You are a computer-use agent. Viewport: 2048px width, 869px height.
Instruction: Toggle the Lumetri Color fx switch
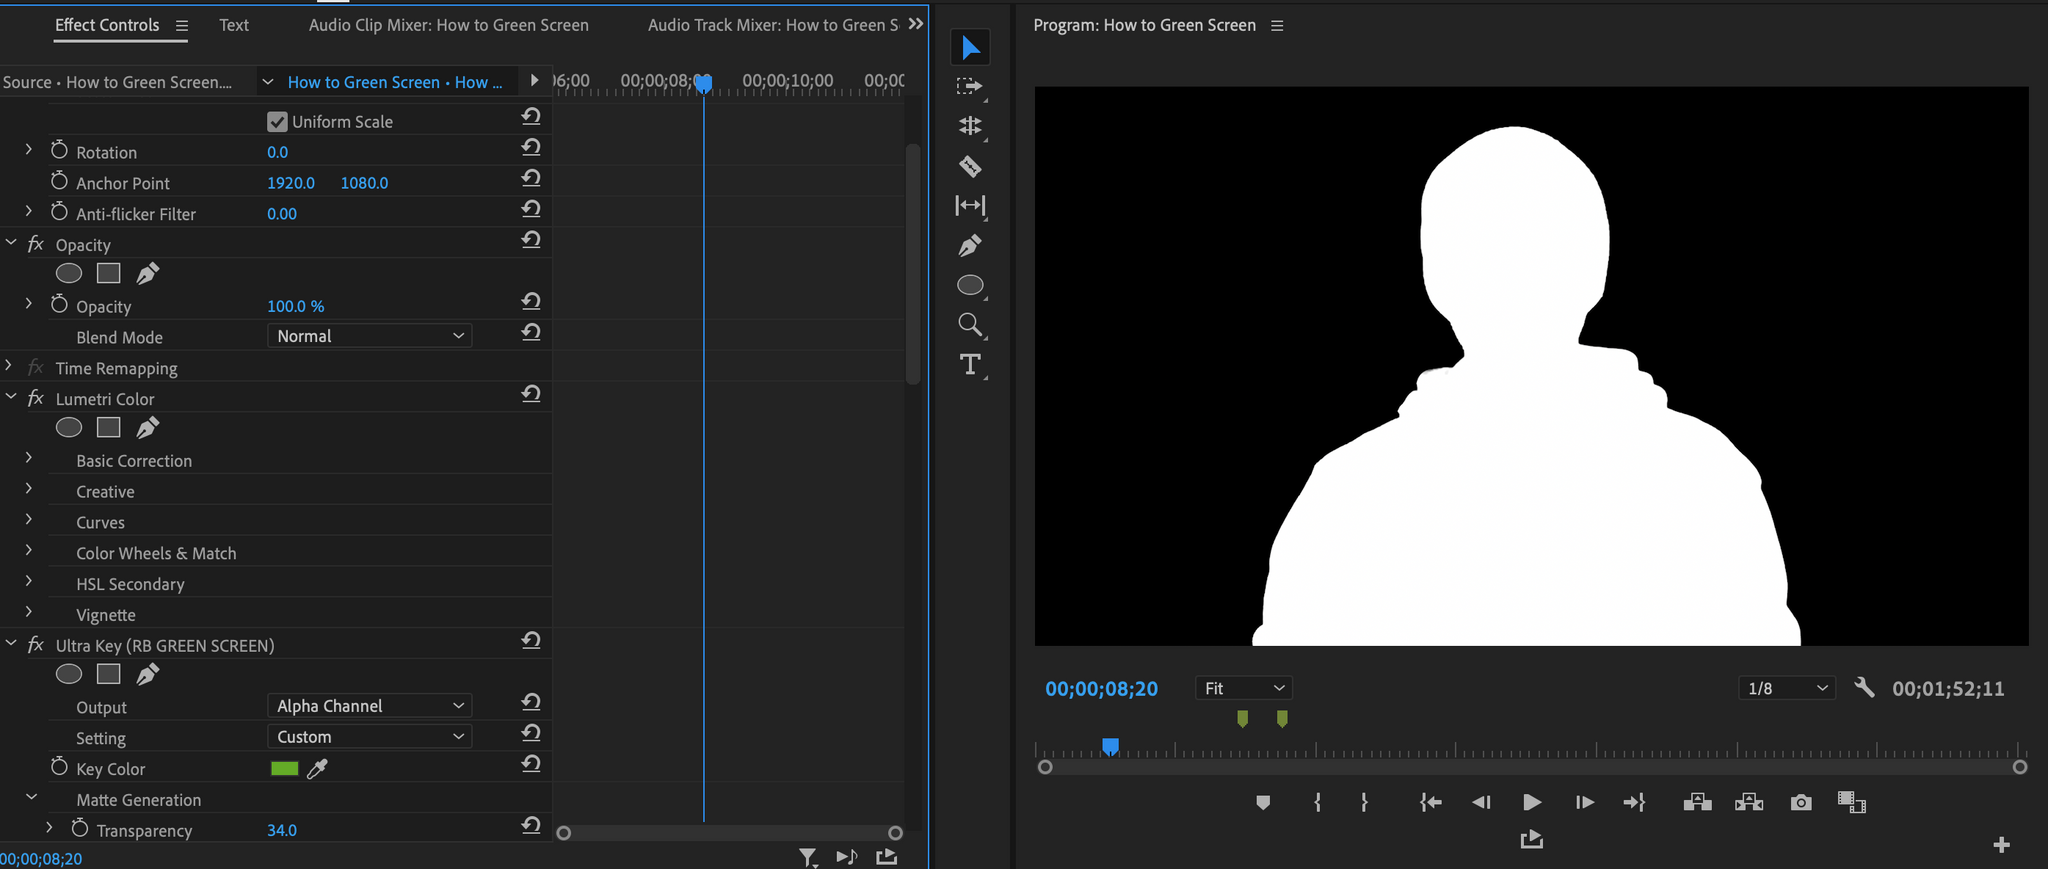point(36,398)
